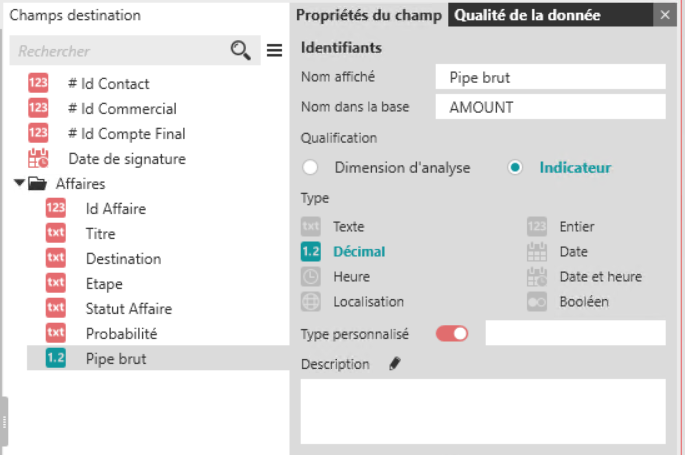Image resolution: width=685 pixels, height=455 pixels.
Task: Select the Date de signature field
Action: pyautogui.click(x=126, y=159)
